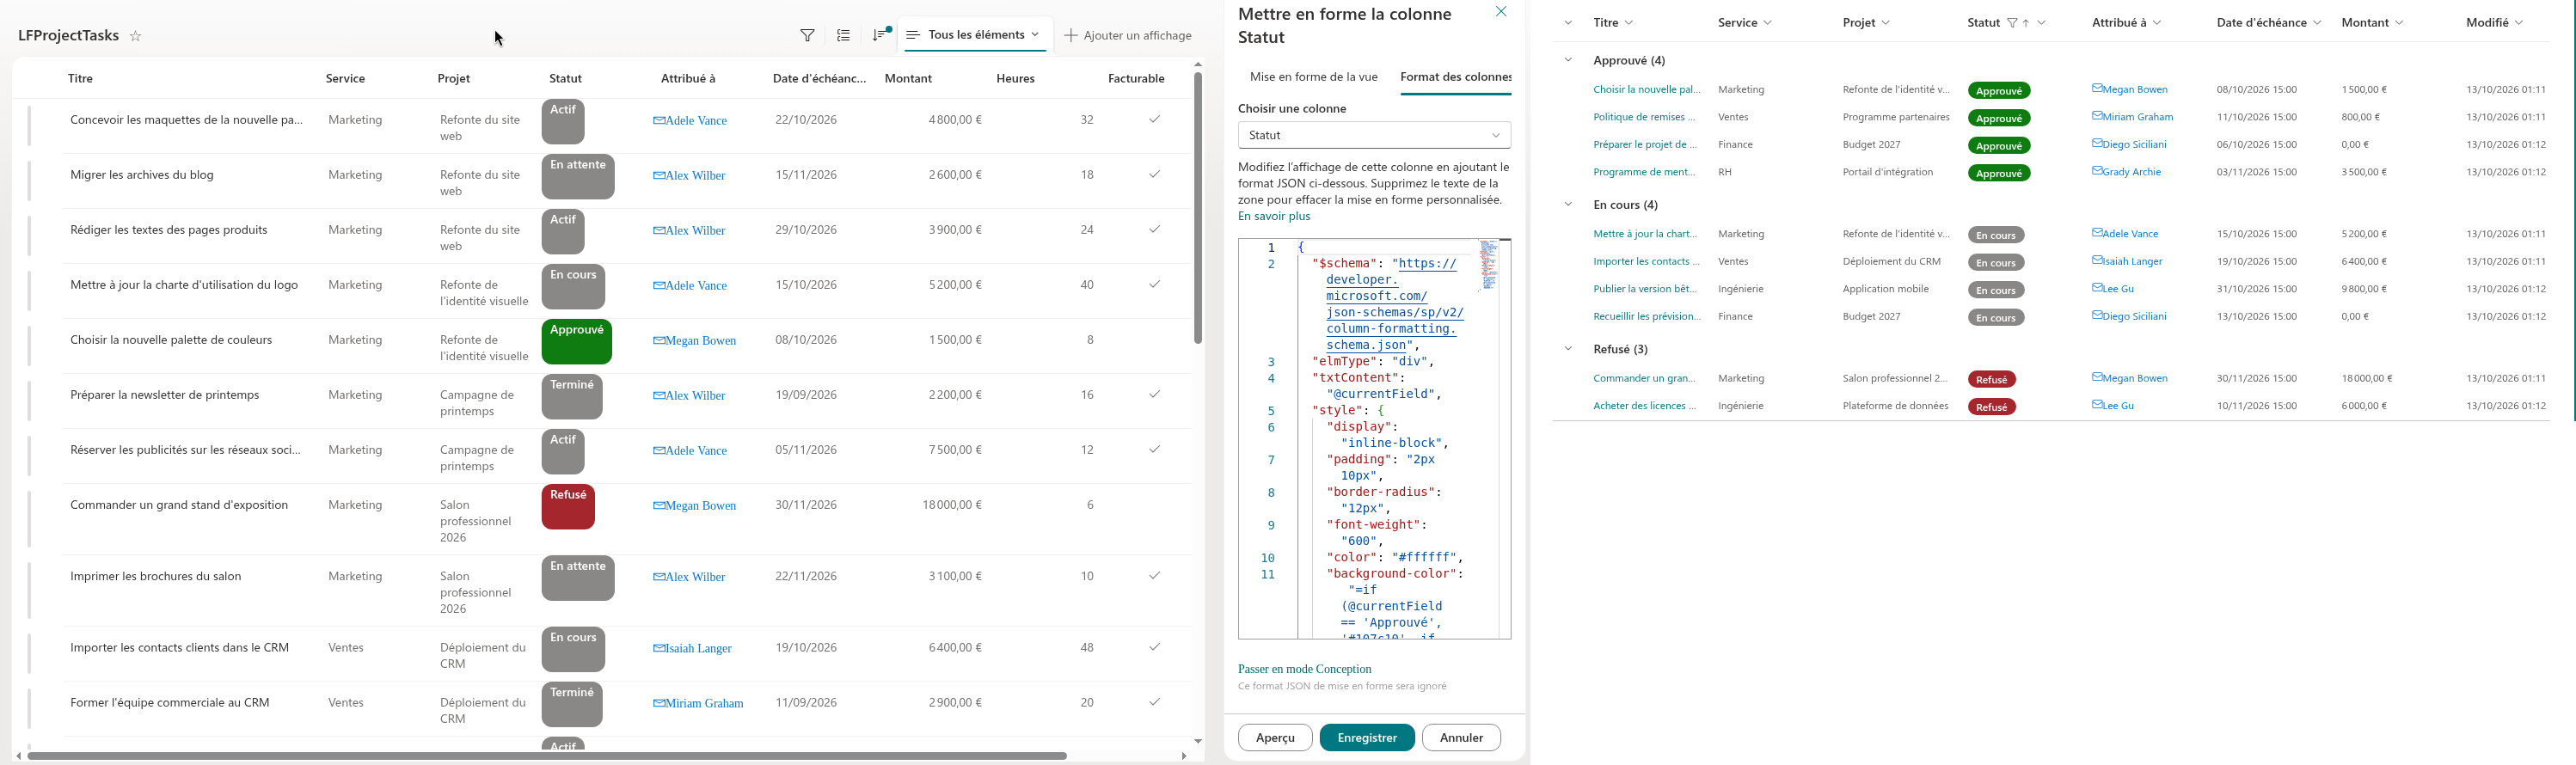Collapse all groups using header chevron left of Titre
This screenshot has width=2576, height=765.
pyautogui.click(x=1568, y=23)
